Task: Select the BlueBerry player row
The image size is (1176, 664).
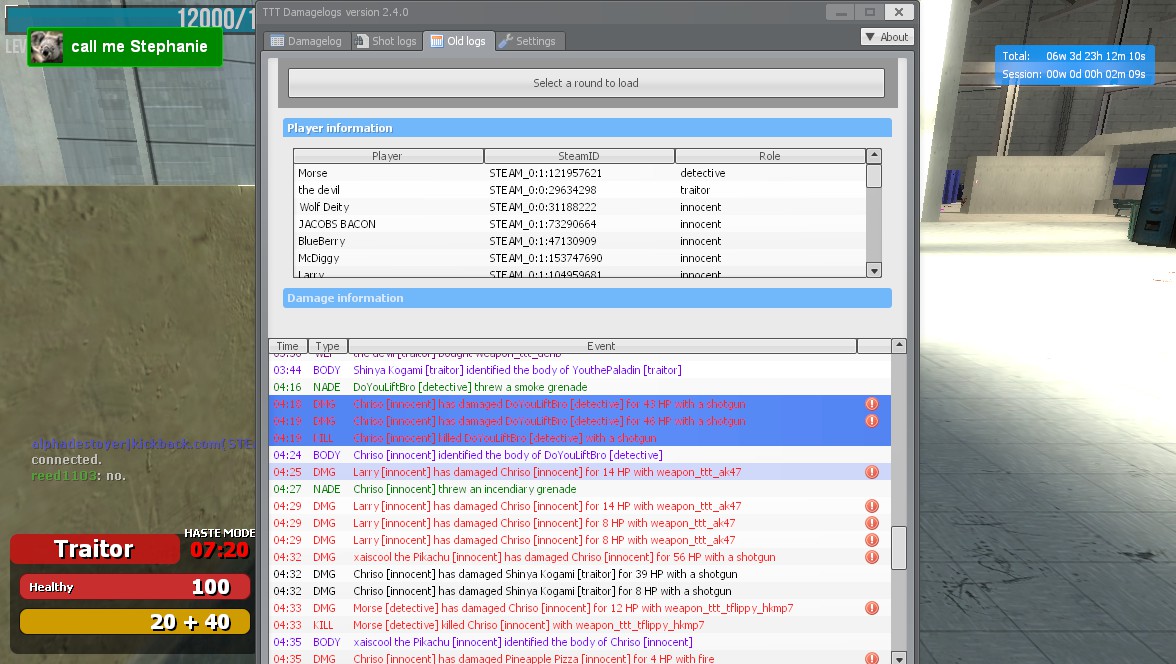Action: click(x=579, y=242)
